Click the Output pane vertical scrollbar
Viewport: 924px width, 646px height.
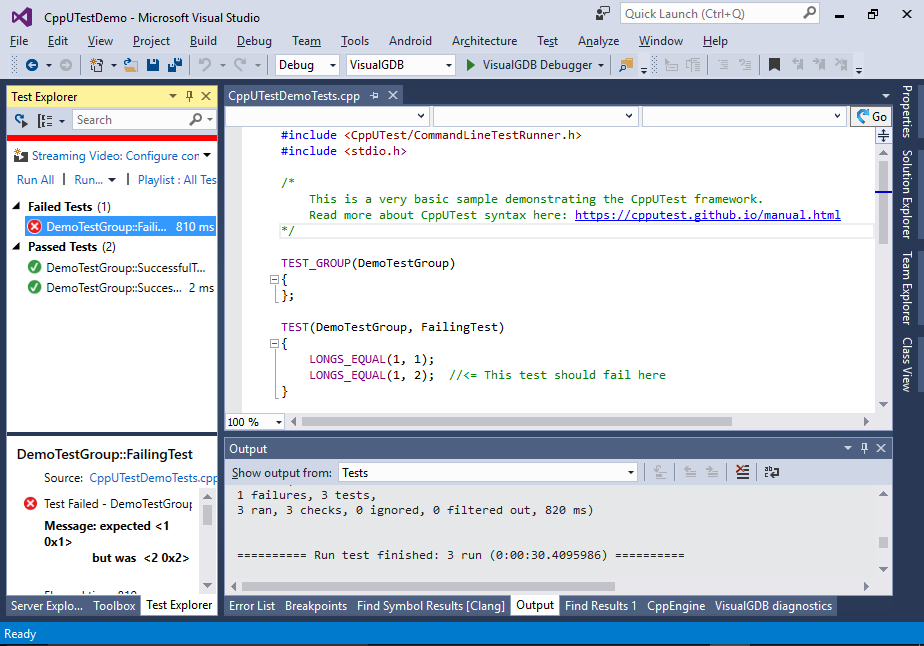point(883,542)
